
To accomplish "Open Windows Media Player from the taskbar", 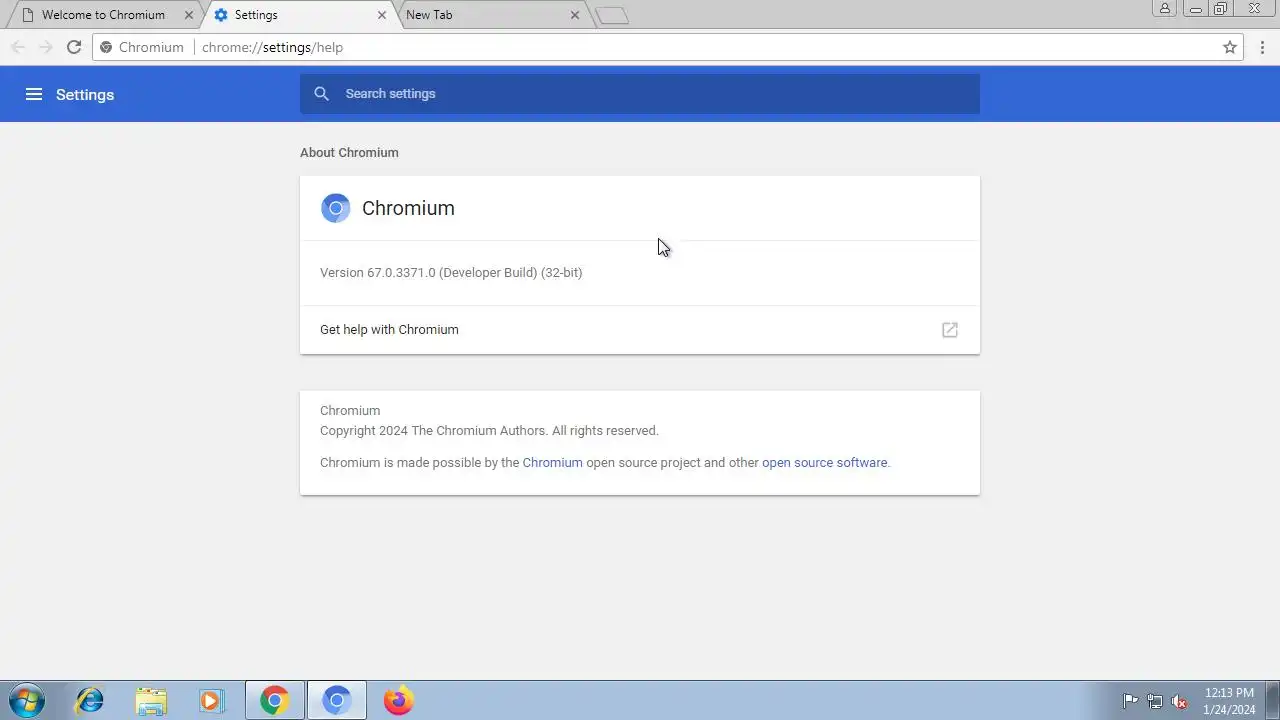I will (211, 700).
